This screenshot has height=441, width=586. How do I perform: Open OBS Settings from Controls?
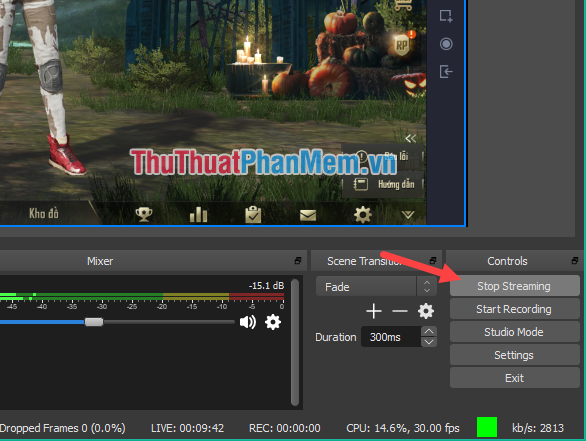[514, 355]
